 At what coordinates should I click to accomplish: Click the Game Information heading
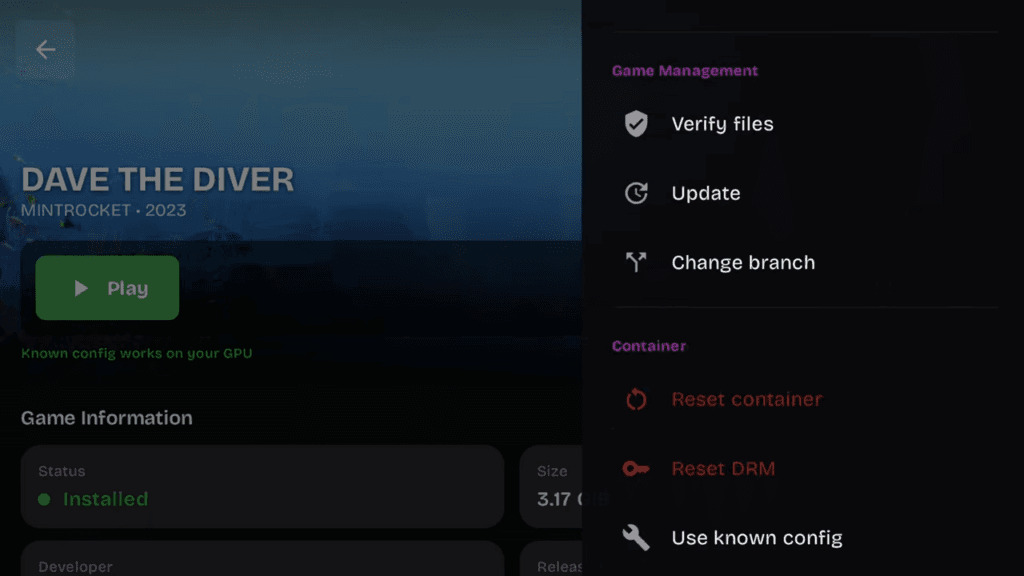tap(106, 418)
